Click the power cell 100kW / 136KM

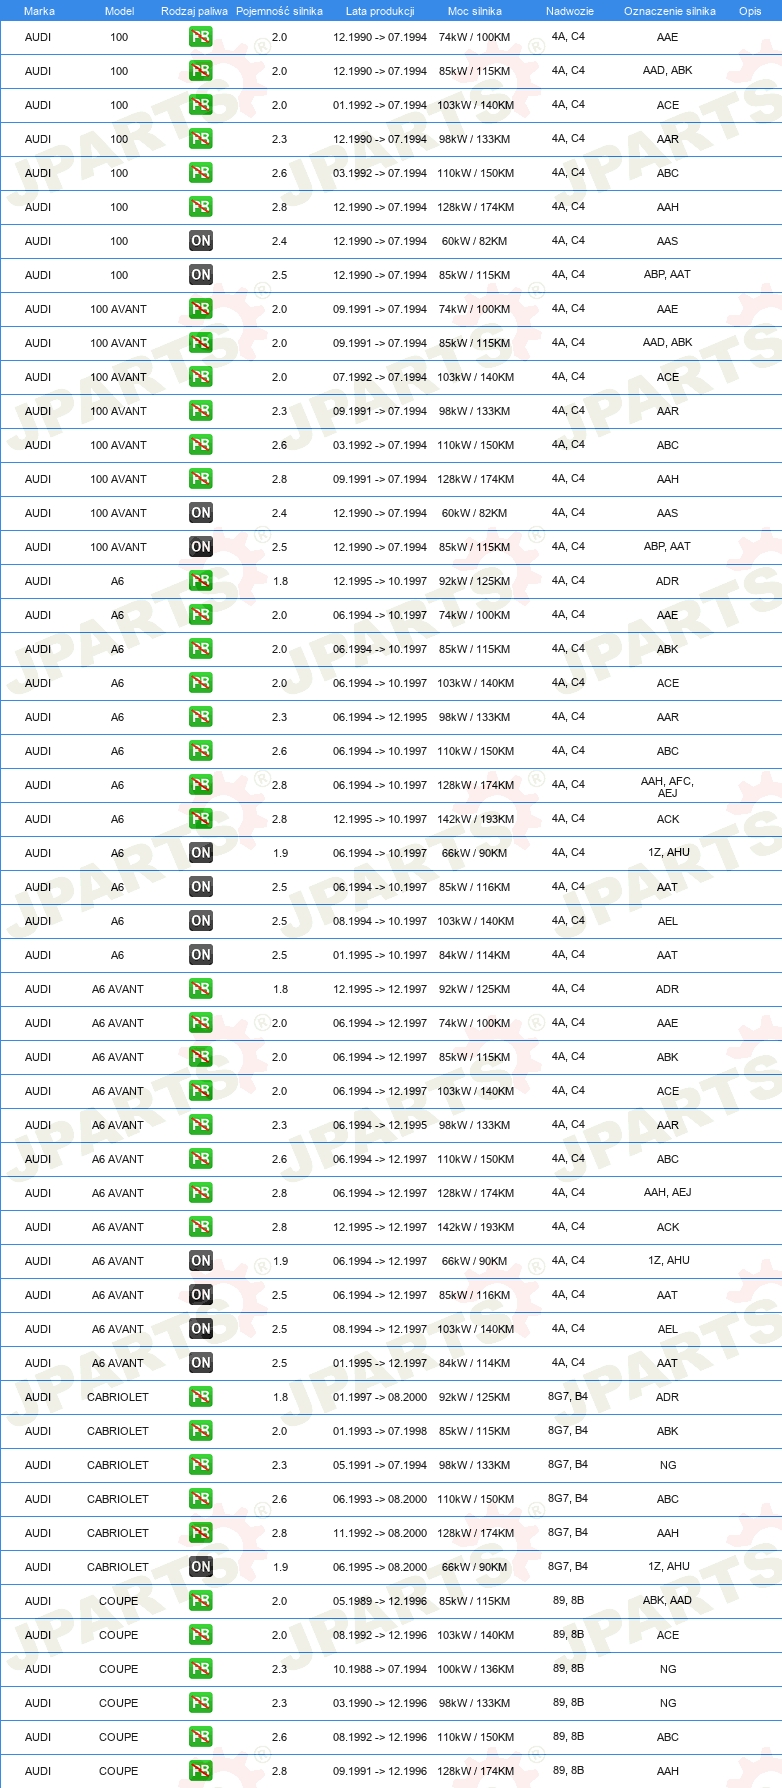pos(475,1669)
